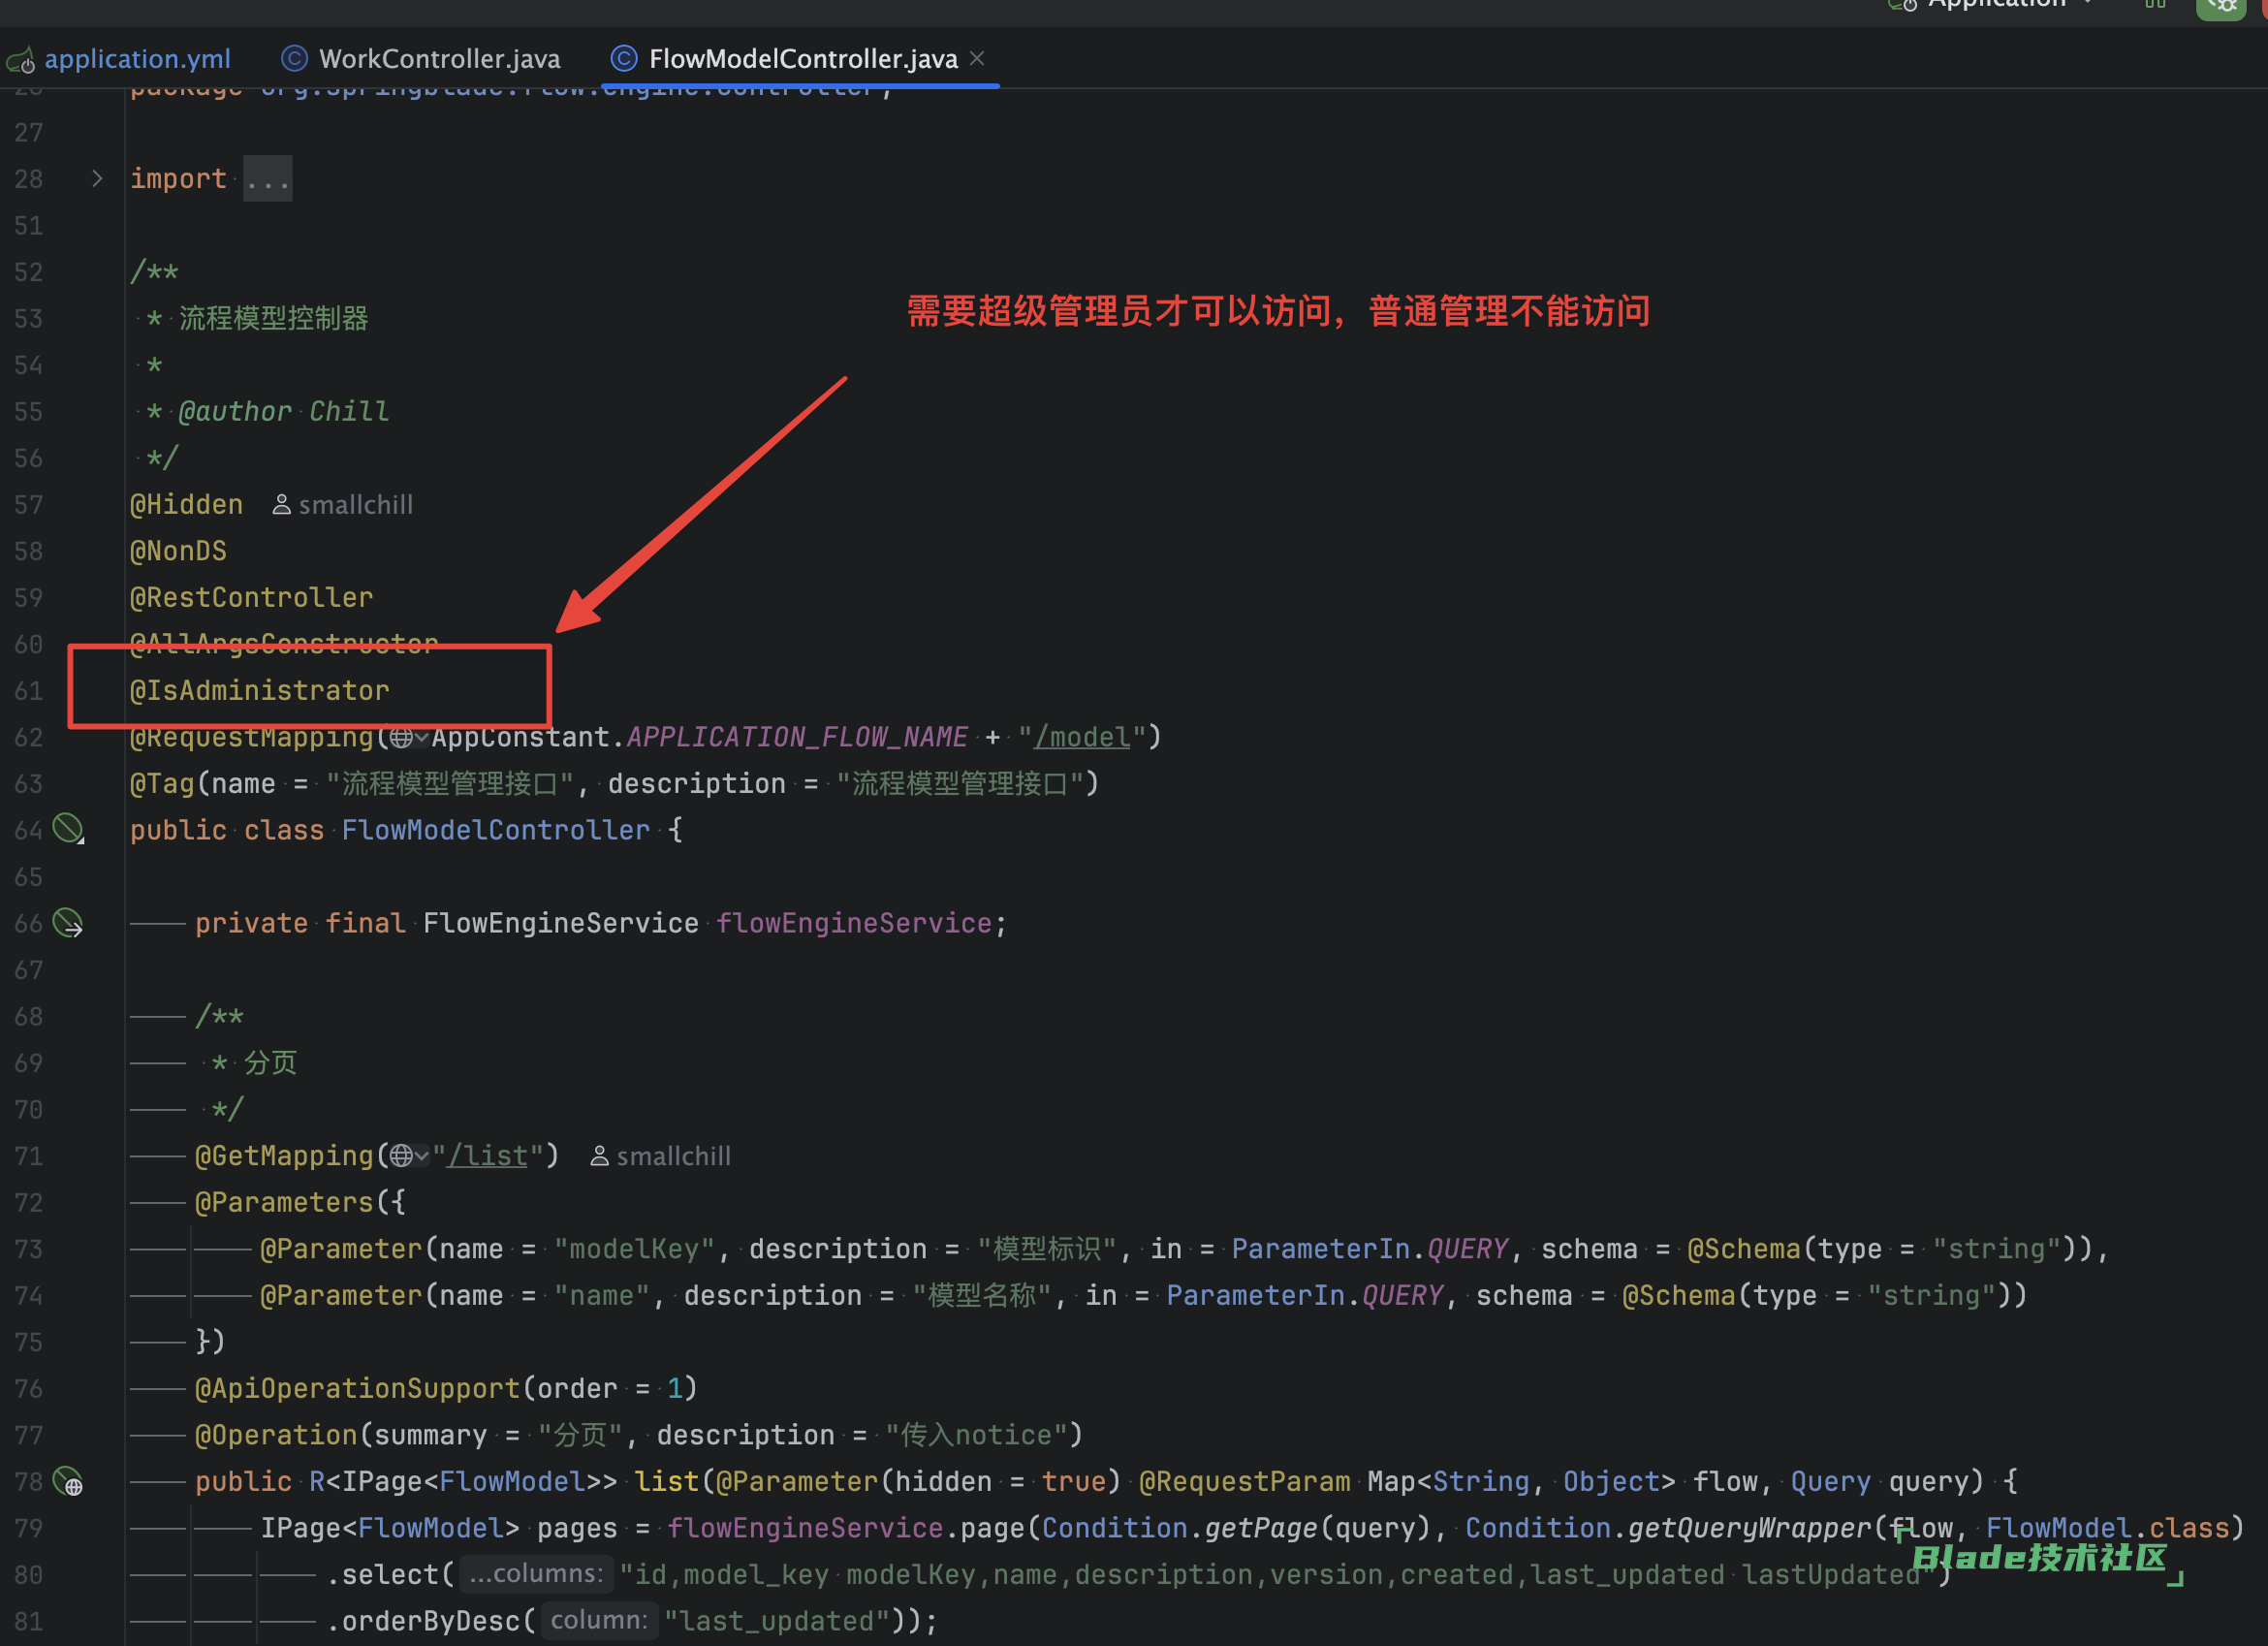This screenshot has height=1646, width=2268.
Task: Click the globe URL icon in @RequestMapping
Action: (x=403, y=738)
